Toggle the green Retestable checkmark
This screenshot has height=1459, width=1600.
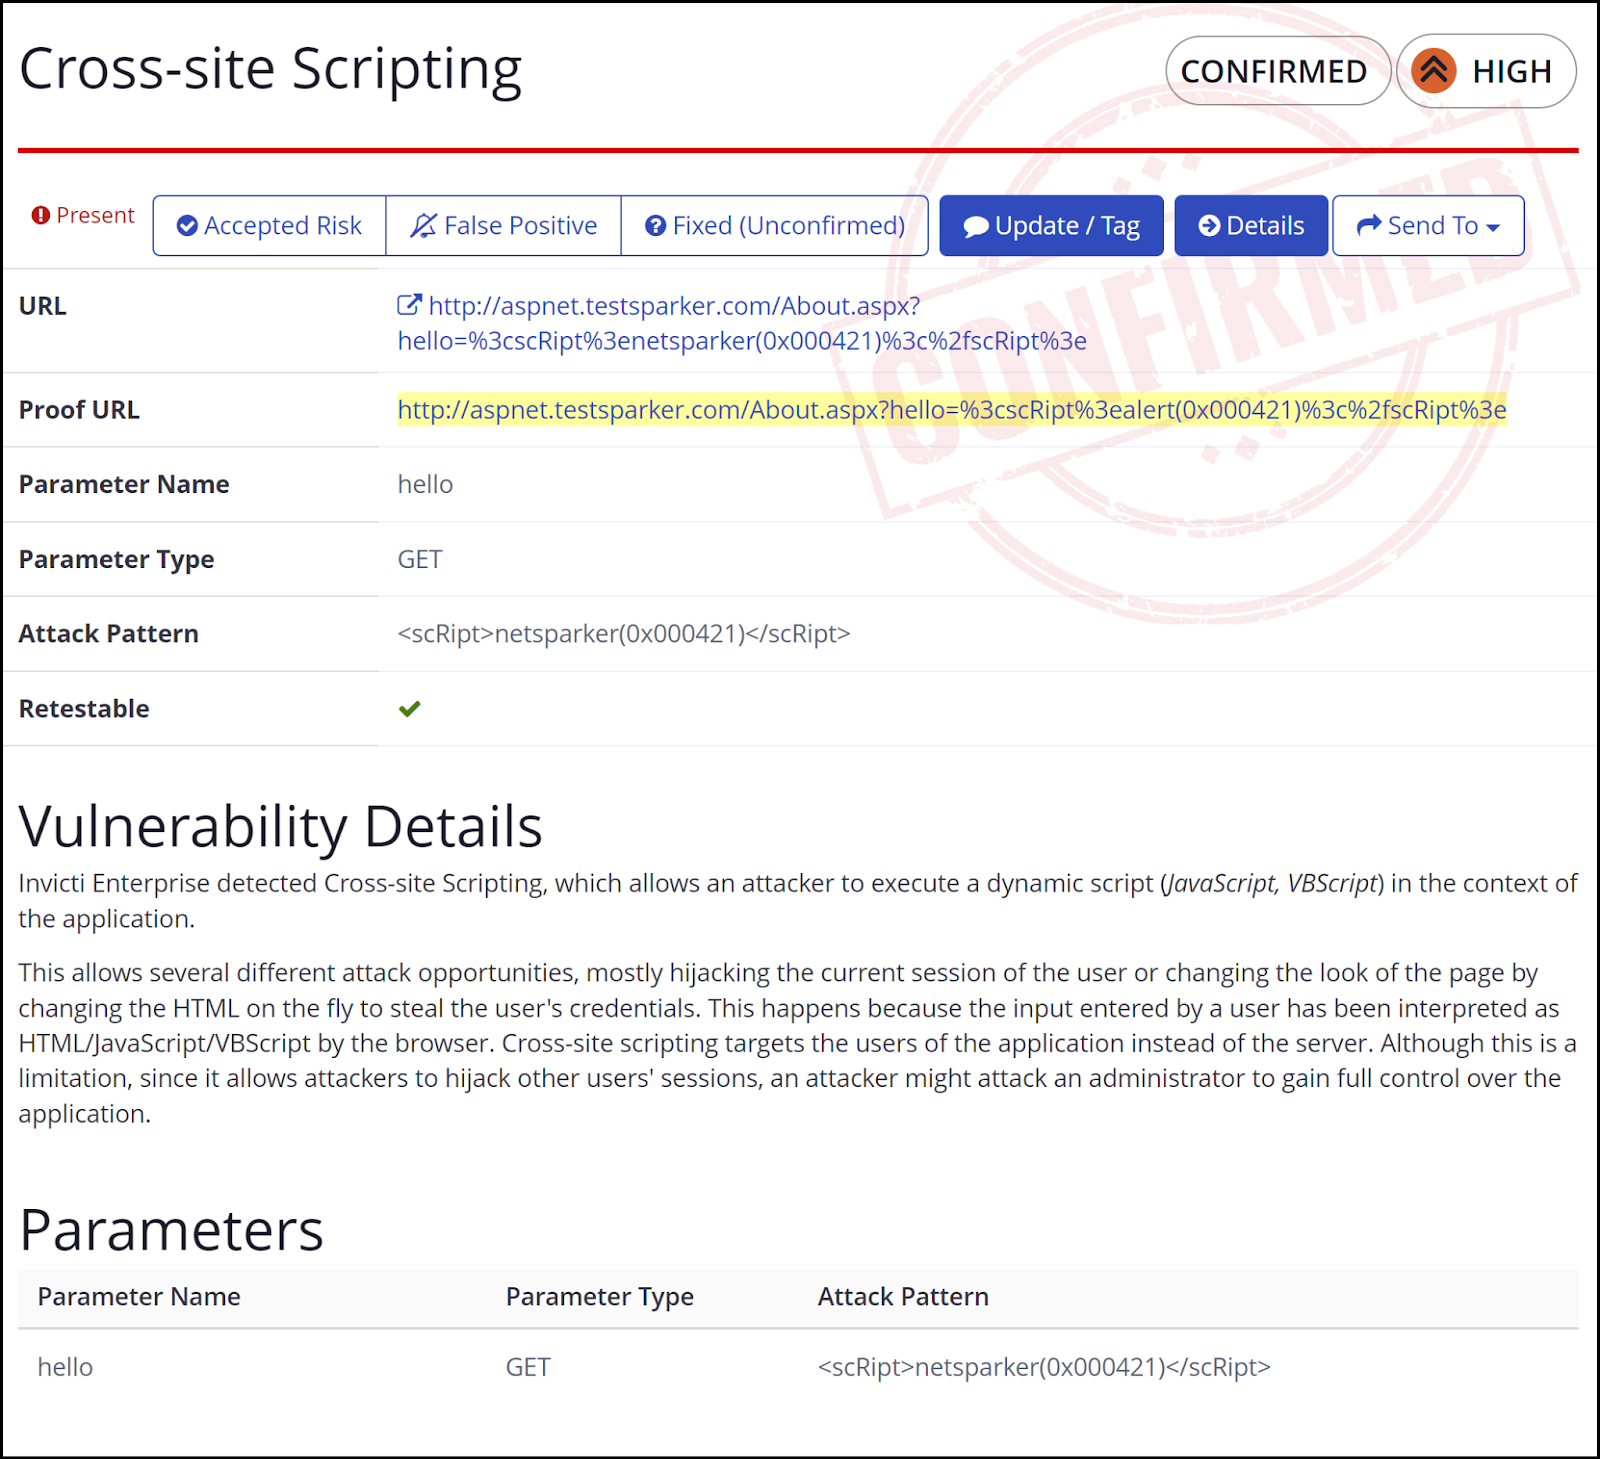410,708
